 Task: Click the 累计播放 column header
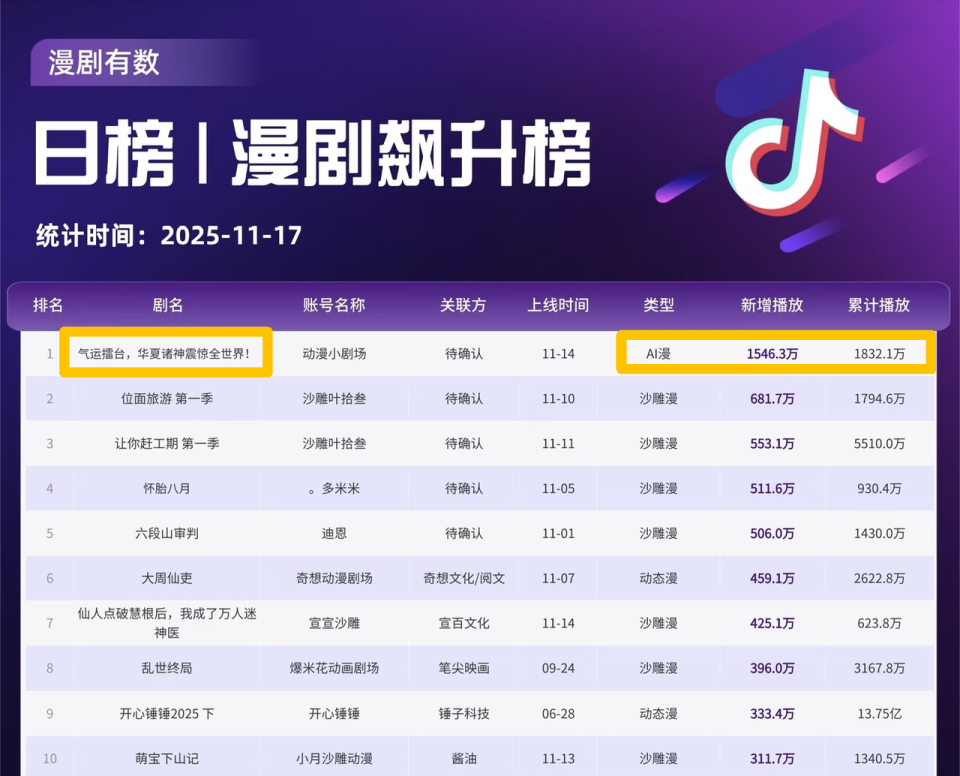click(879, 305)
